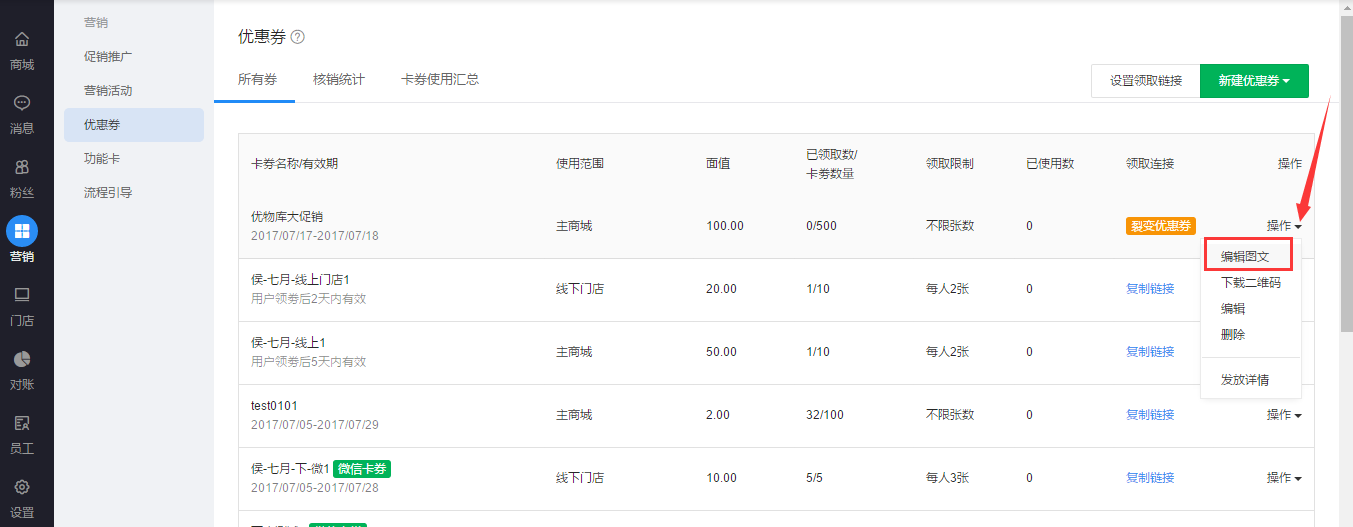1353x527 pixels.
Task: Switch to the 卡券使用汇总 tab
Action: click(x=440, y=79)
